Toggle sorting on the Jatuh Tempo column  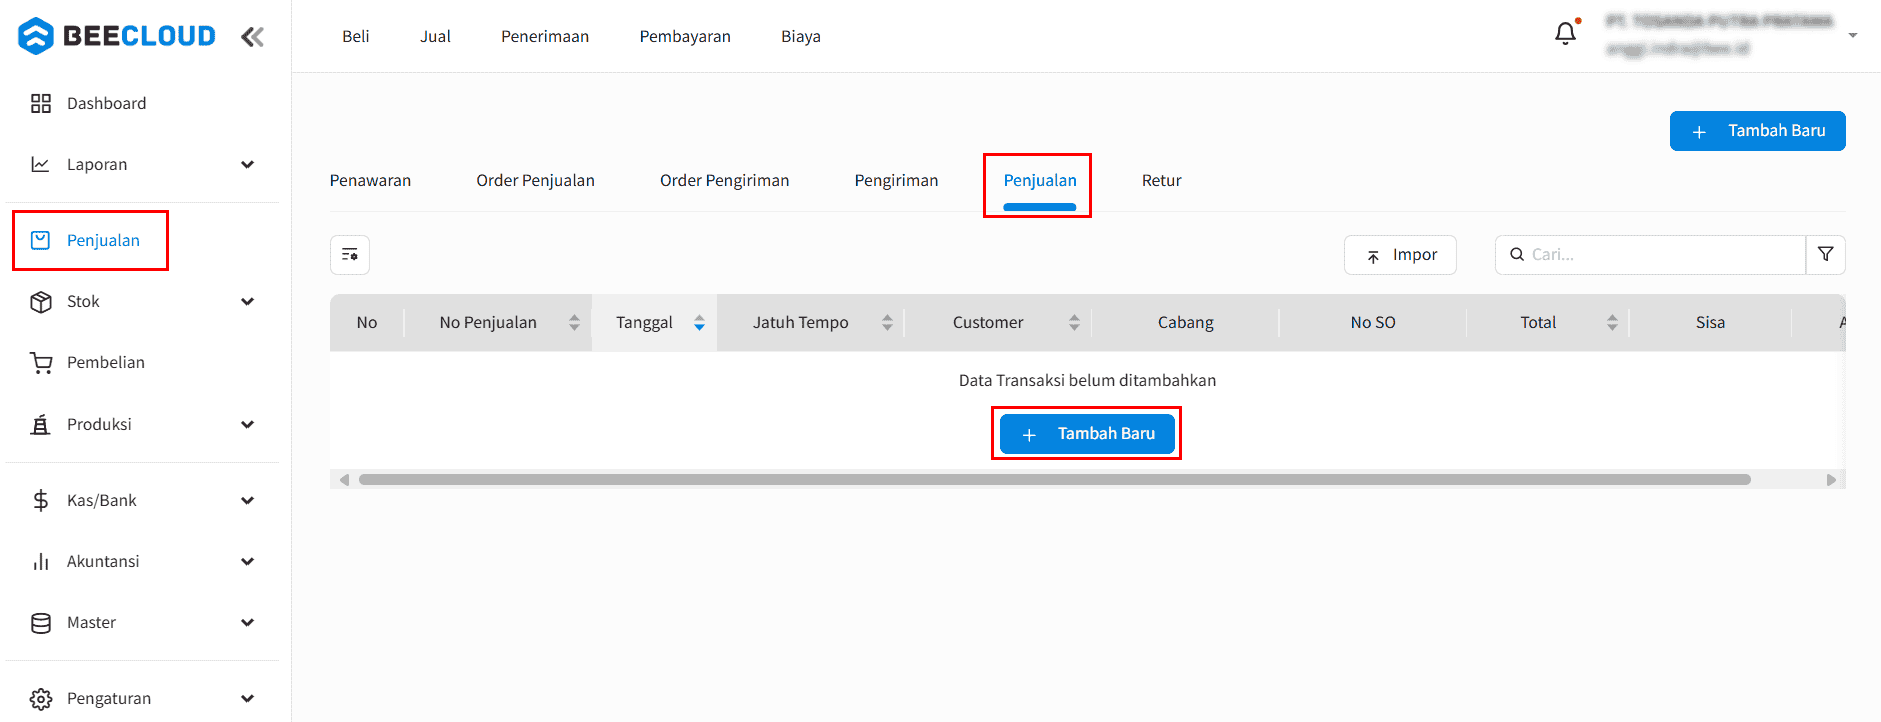point(887,322)
